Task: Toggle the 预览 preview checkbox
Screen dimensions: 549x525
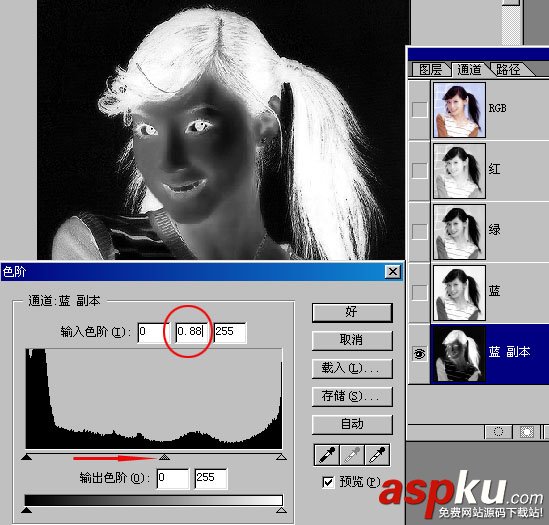Action: (x=328, y=482)
